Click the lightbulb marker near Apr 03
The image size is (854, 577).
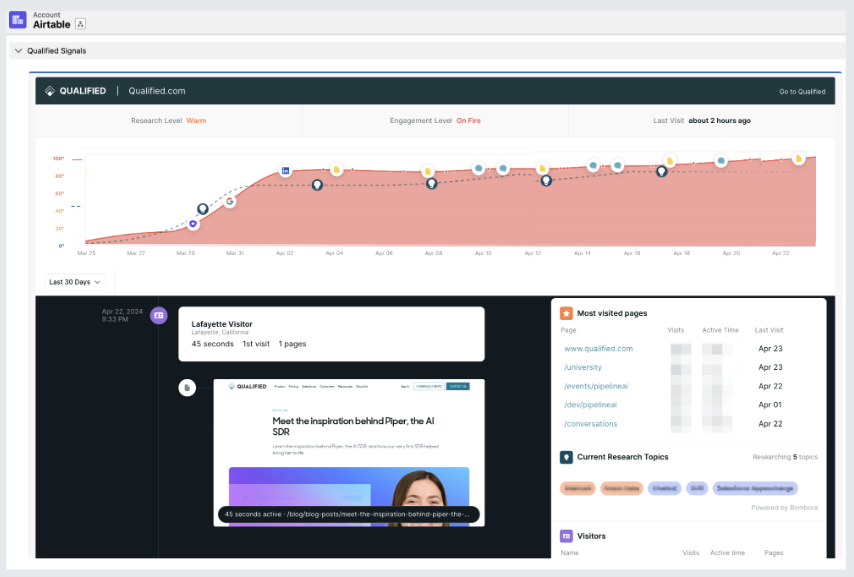click(x=317, y=185)
